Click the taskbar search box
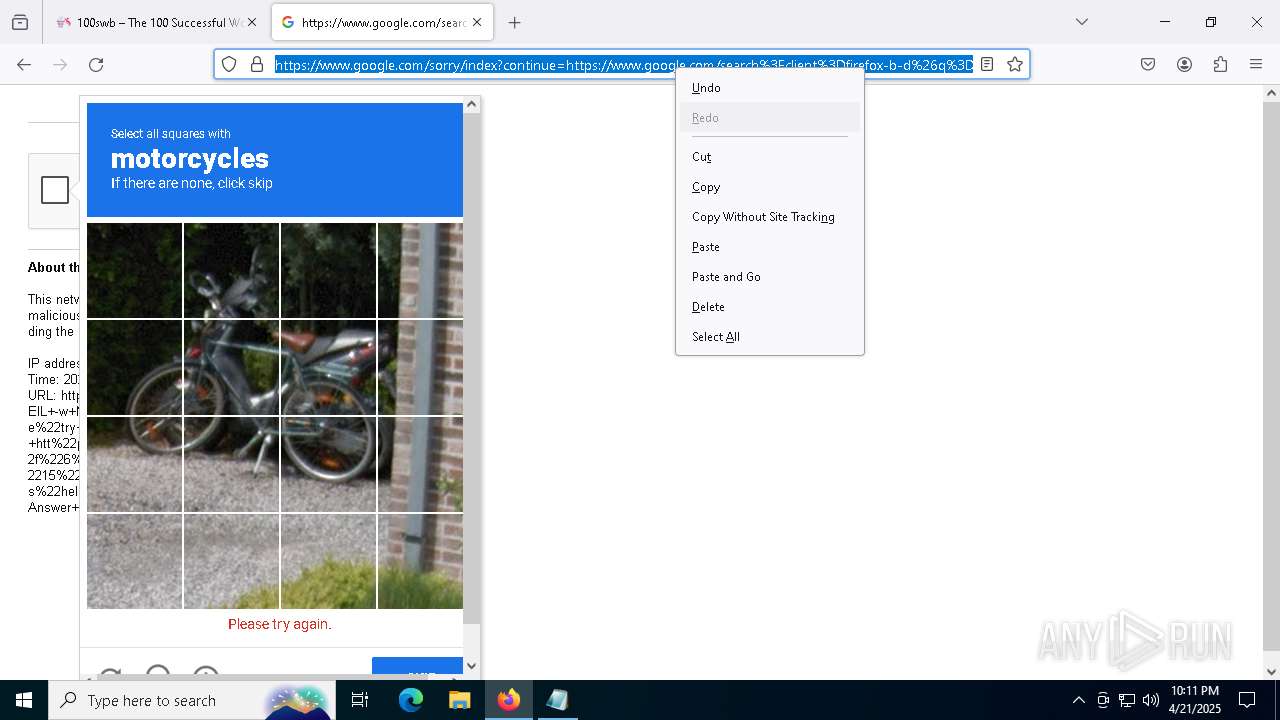This screenshot has height=720, width=1280. 190,700
